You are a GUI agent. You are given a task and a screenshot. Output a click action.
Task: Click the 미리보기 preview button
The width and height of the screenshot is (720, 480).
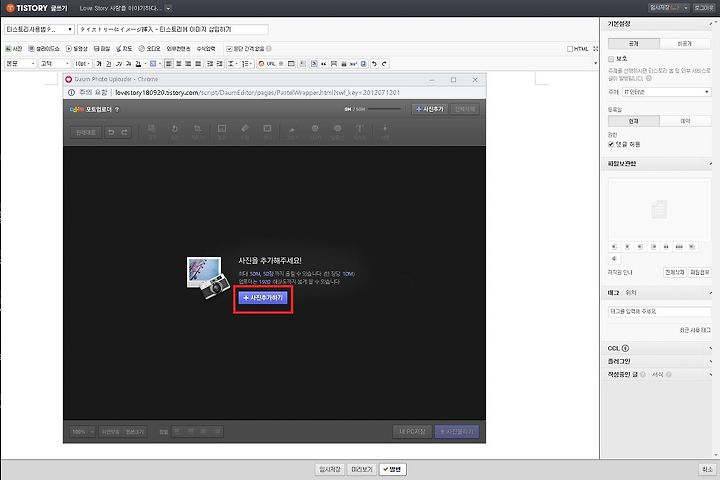tap(361, 469)
